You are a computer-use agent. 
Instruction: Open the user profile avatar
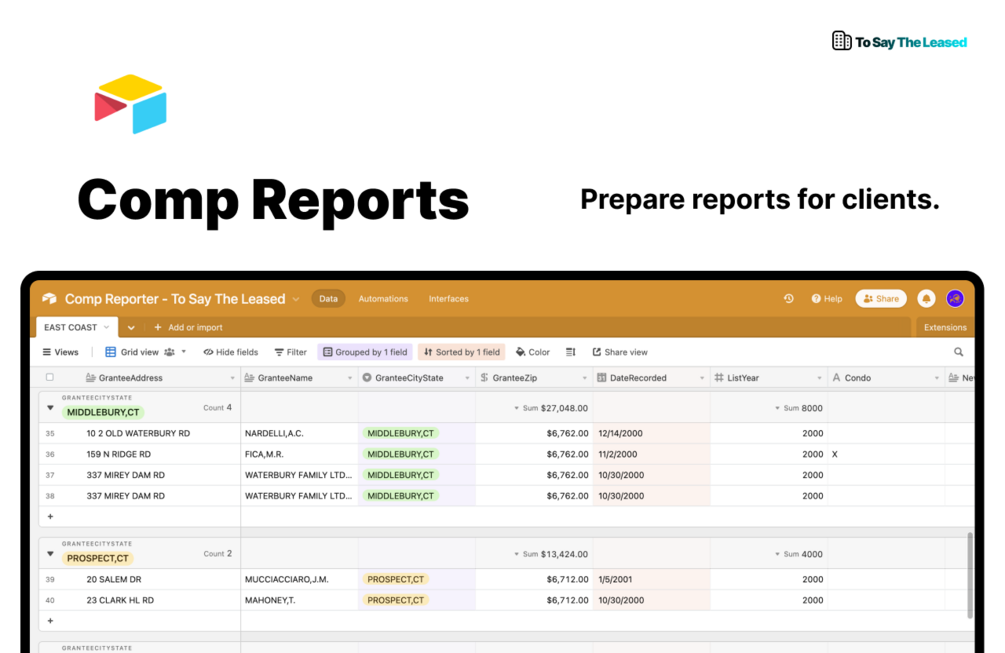[955, 299]
